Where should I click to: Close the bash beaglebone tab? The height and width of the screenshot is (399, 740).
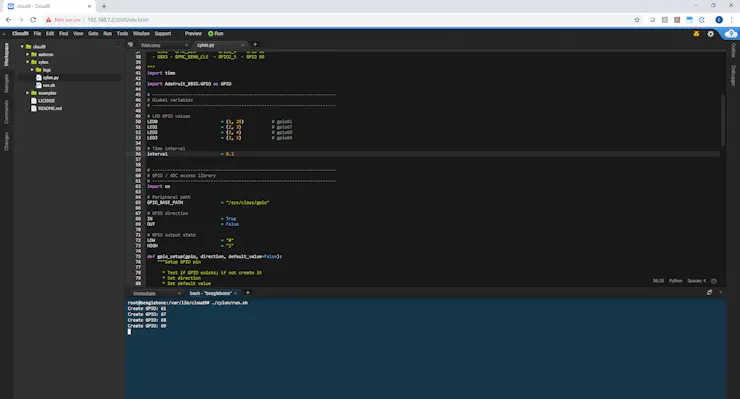(x=235, y=293)
